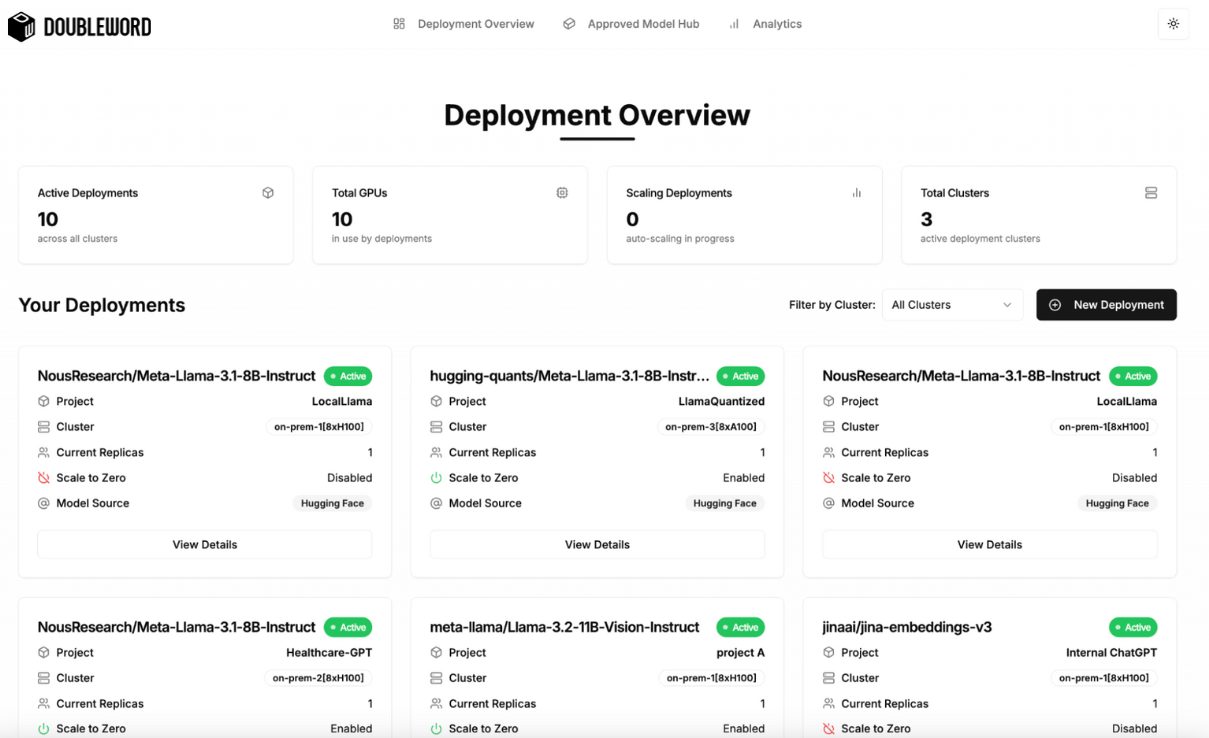The height and width of the screenshot is (738, 1209).
Task: Click the Scale to Zero power icon on LlamaQuantized card
Action: tap(435, 477)
